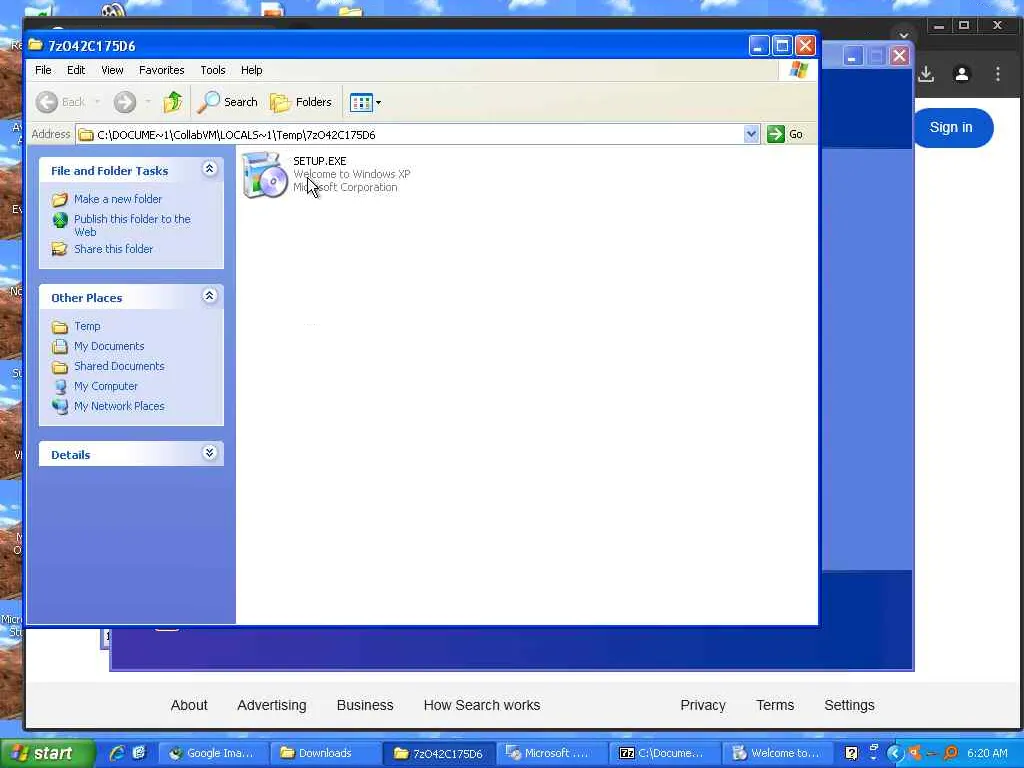Click the browser tab search chevron
This screenshot has height=768, width=1024.
tap(904, 35)
